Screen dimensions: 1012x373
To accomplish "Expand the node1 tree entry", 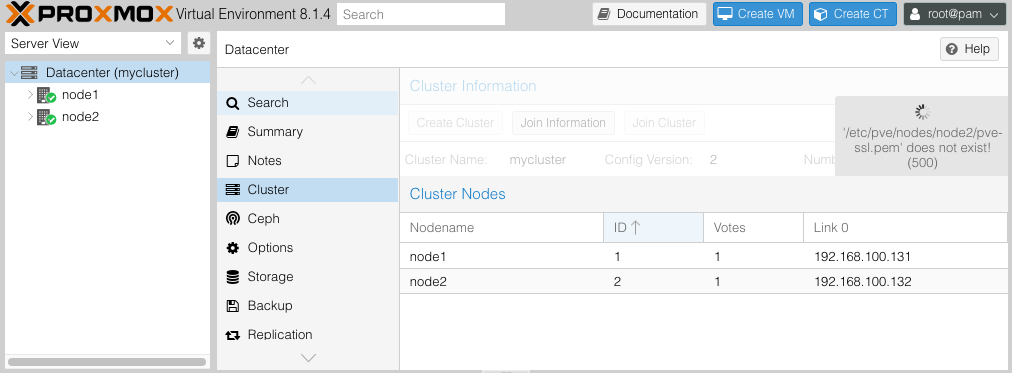I will [x=30, y=96].
